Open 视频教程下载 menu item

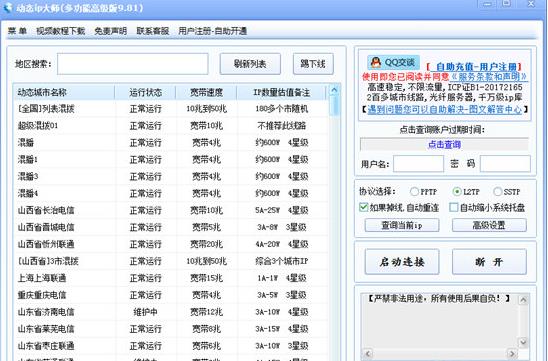(60, 31)
